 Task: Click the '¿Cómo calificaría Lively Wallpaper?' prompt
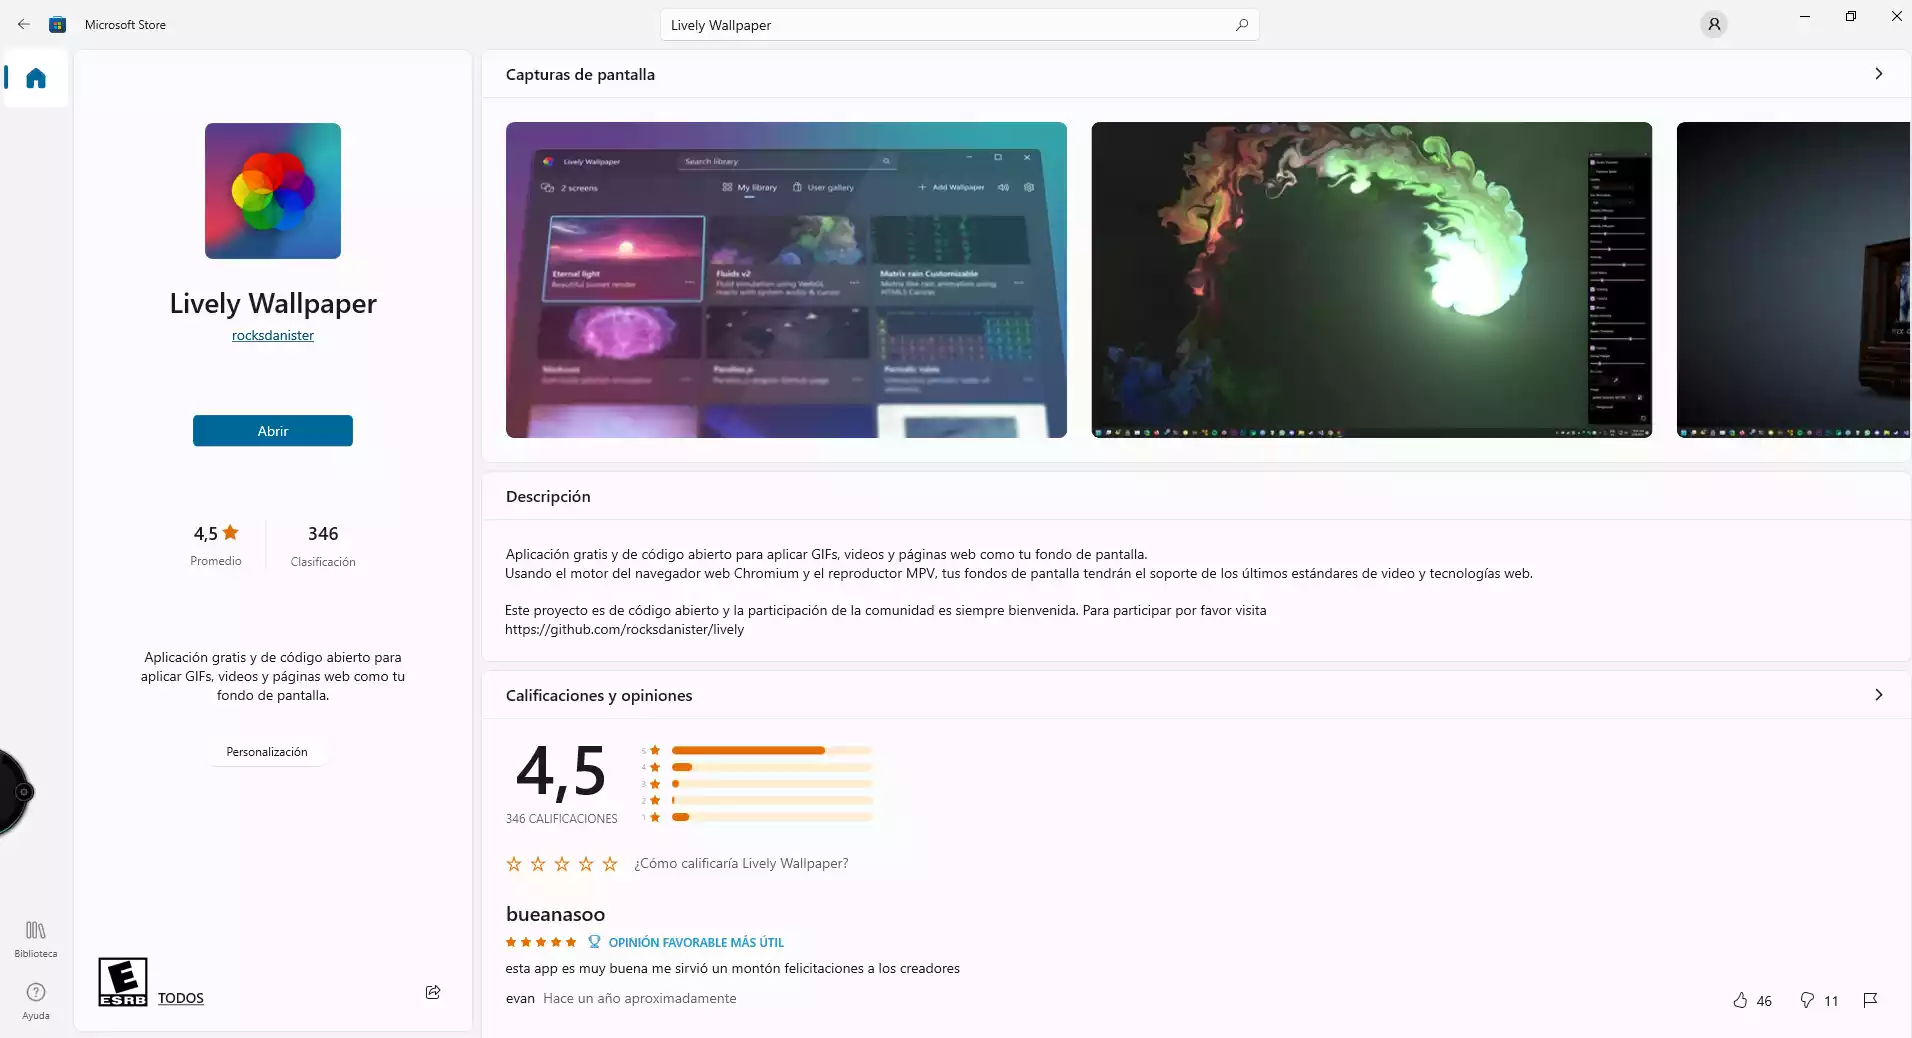(x=741, y=864)
